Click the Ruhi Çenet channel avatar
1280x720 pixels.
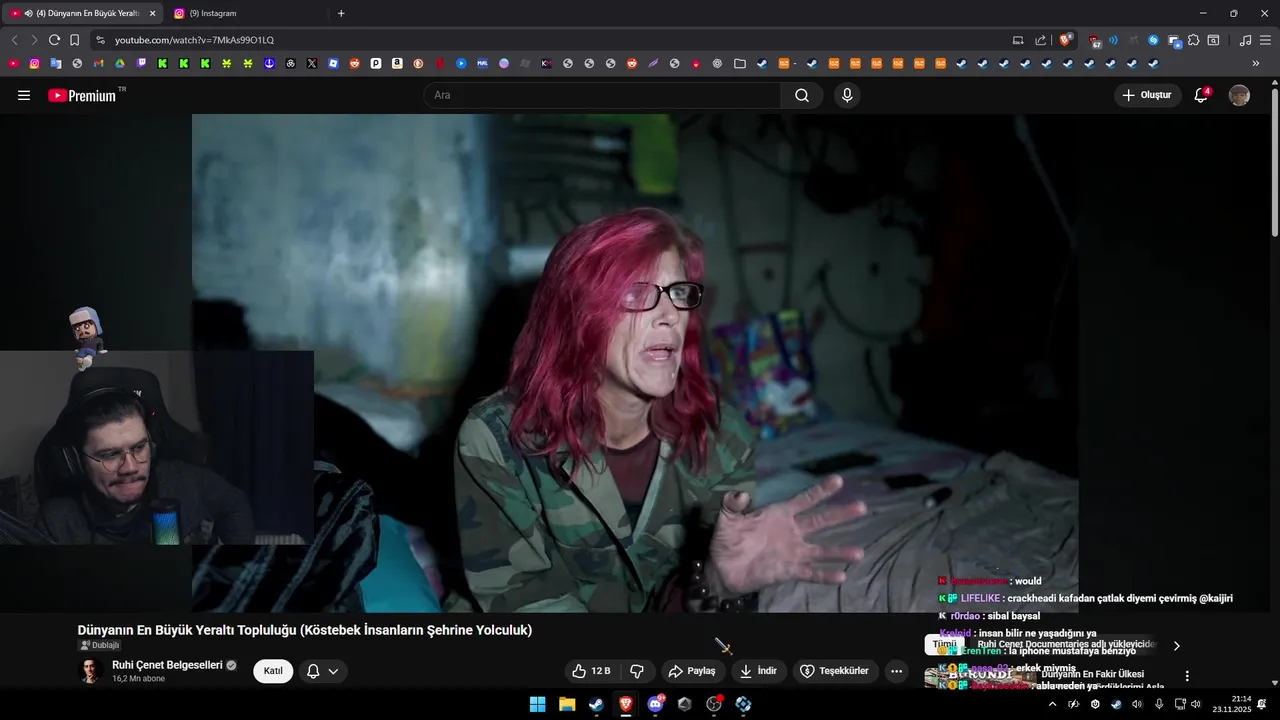click(91, 671)
